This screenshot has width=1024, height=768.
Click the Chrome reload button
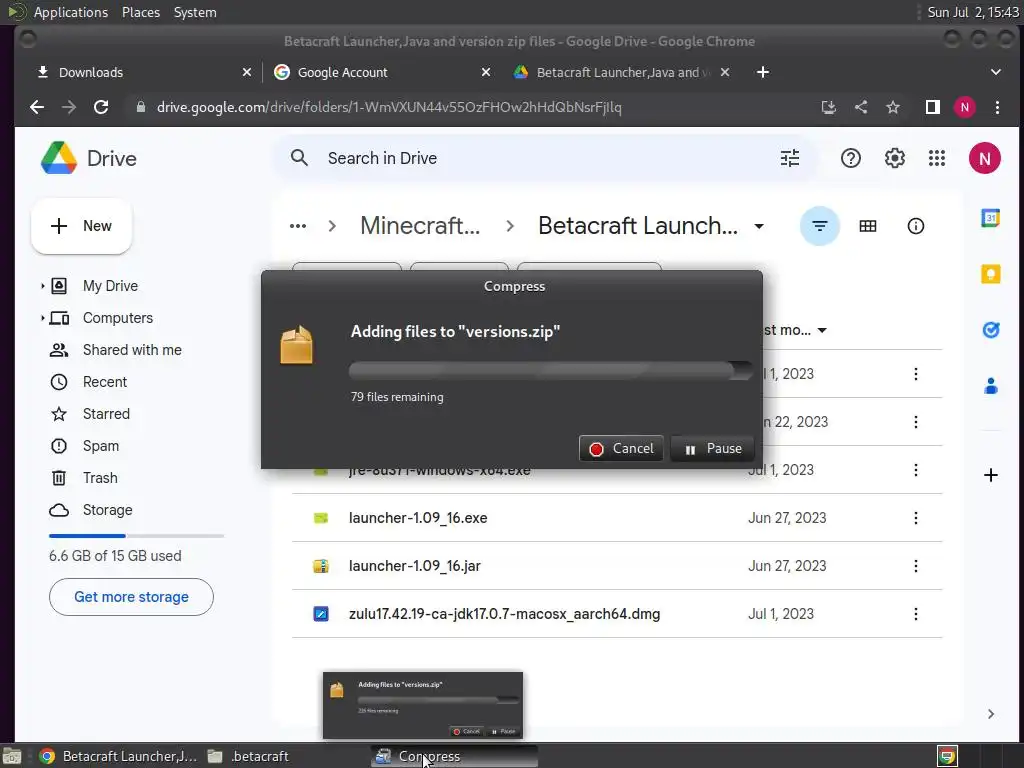coord(101,107)
